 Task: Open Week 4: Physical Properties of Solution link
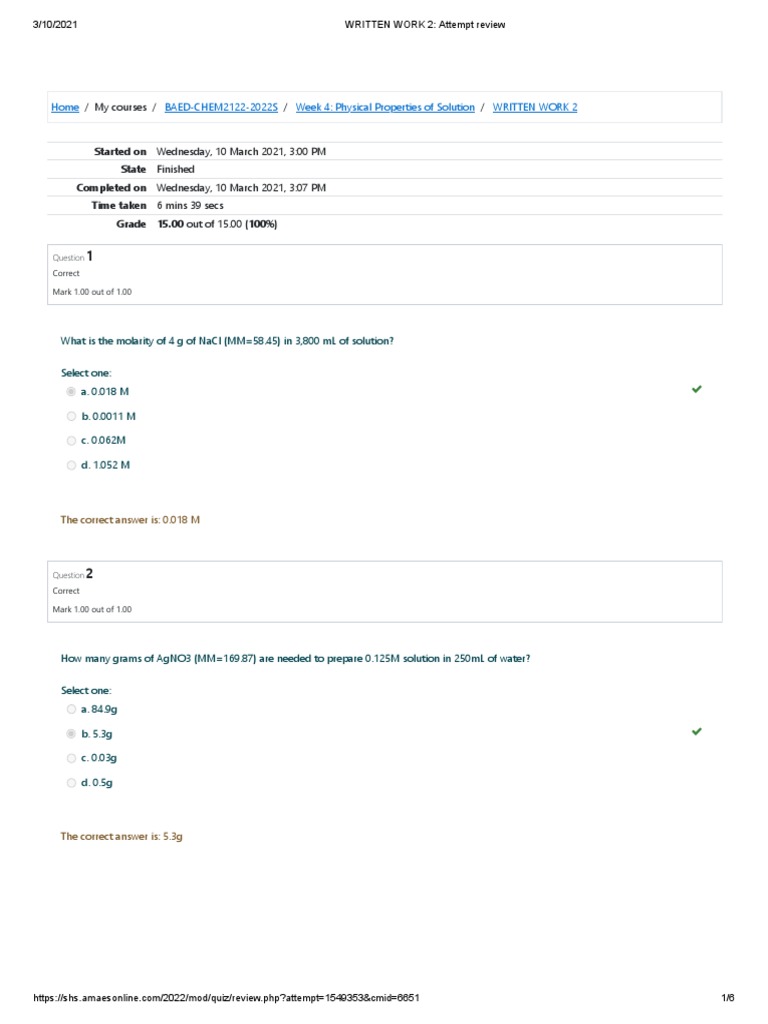[385, 107]
